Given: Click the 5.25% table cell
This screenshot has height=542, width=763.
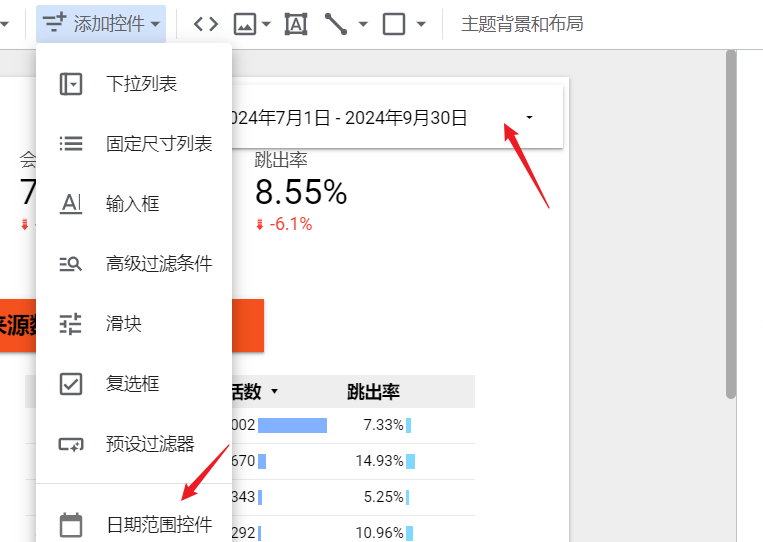Looking at the screenshot, I should coord(383,497).
